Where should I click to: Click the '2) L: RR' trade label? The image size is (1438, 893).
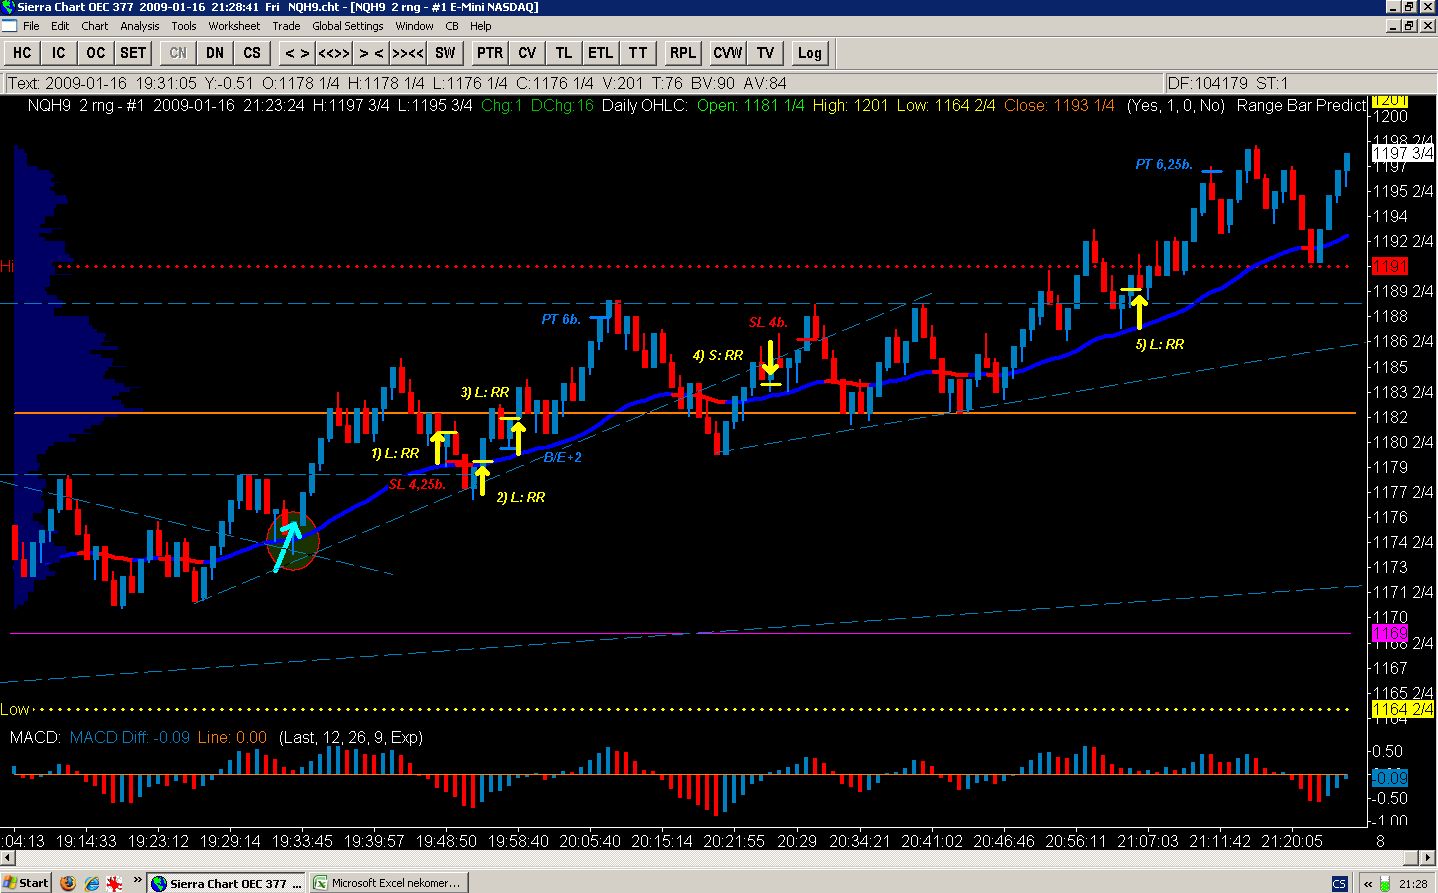click(x=521, y=497)
